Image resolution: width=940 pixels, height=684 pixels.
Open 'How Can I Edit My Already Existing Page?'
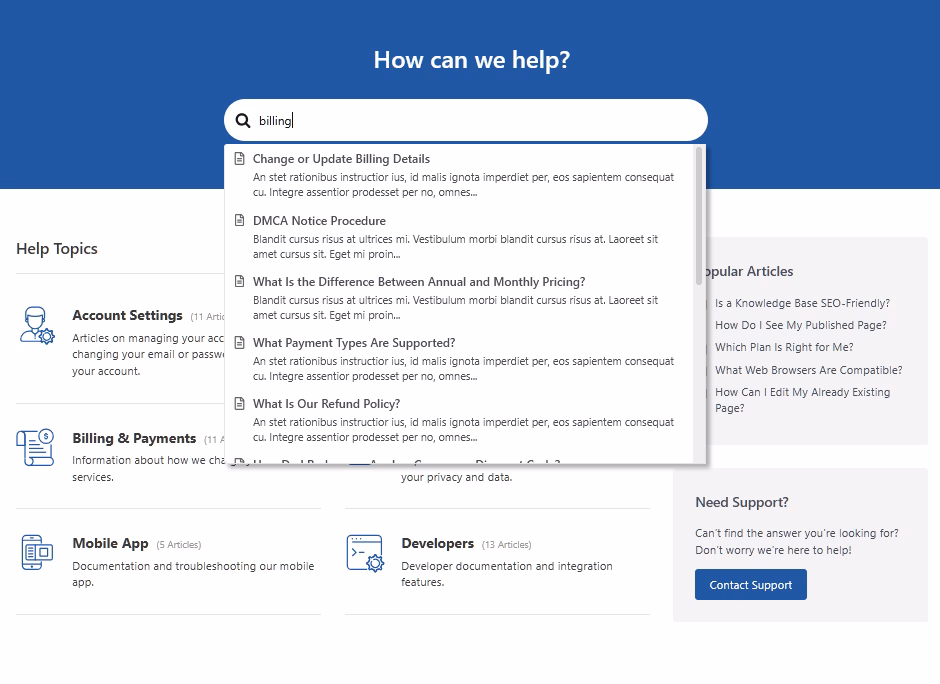[x=802, y=400]
